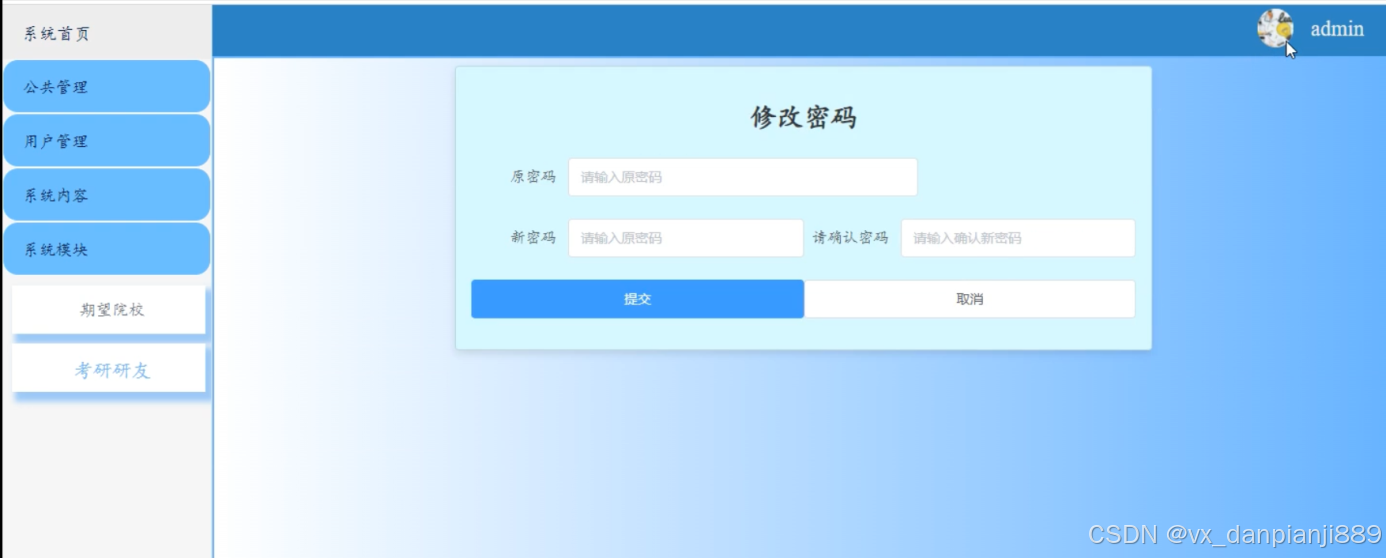Viewport: 1386px width, 558px height.
Task: Expand the 系统内容 menu
Action: point(107,195)
